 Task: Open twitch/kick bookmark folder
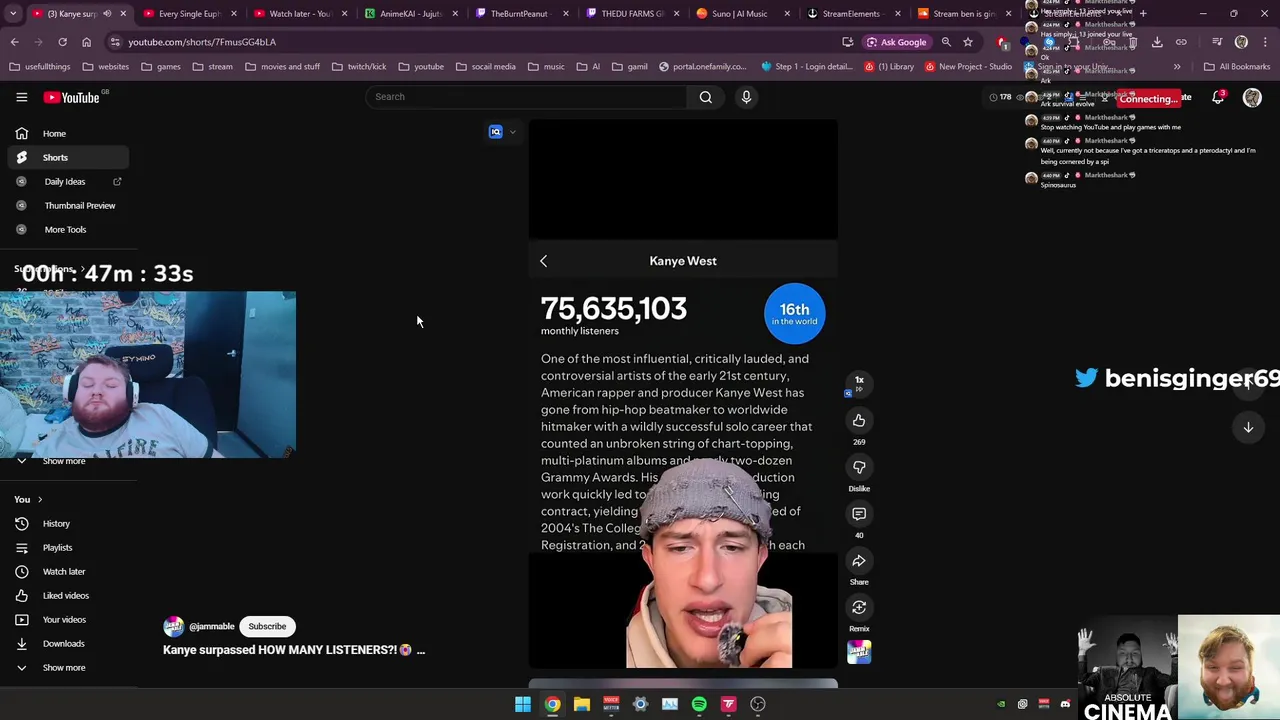pos(358,67)
